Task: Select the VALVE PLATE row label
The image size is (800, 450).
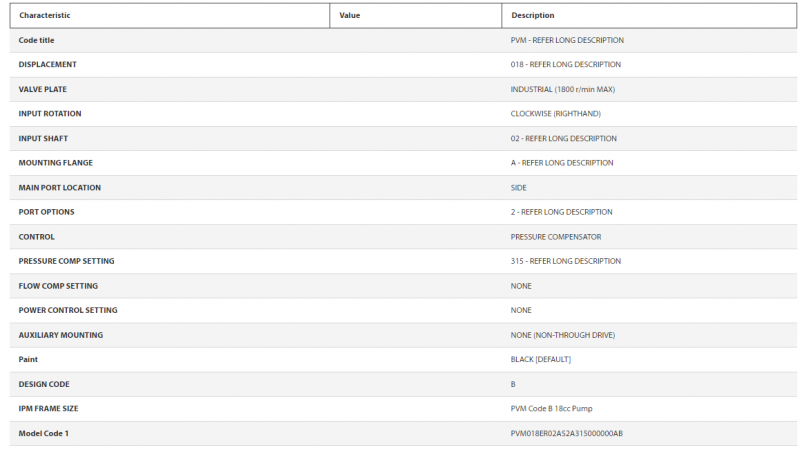Action: click(43, 89)
